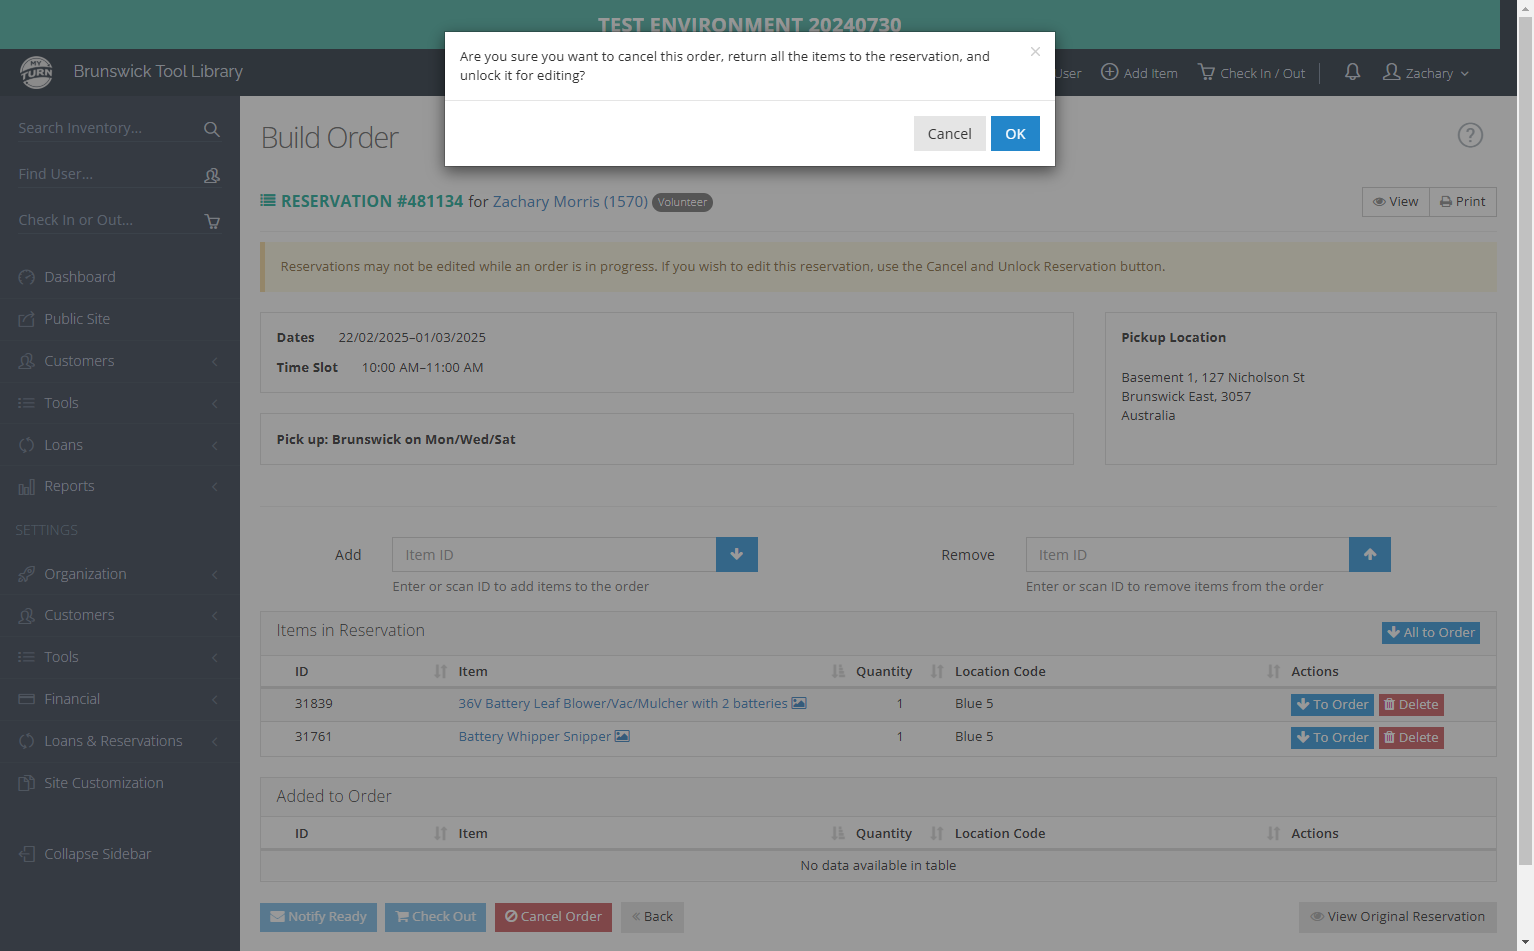Move item 31839 to order
Screen dimensions: 1534x951
(x=1332, y=705)
